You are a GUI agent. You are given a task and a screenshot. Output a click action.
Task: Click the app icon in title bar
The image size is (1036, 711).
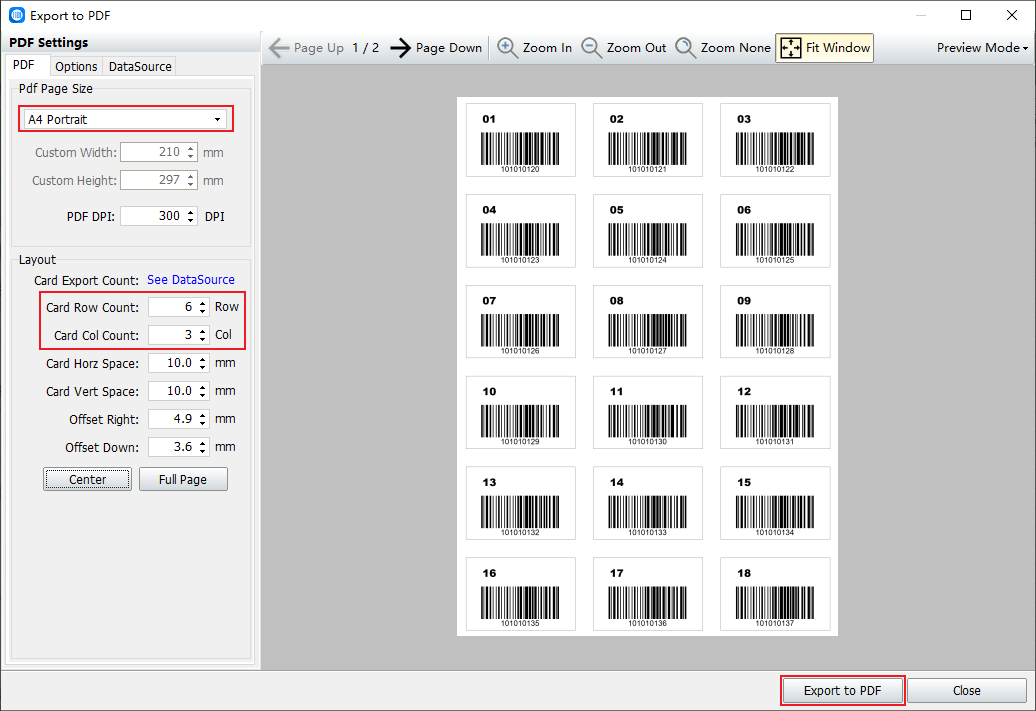coord(17,15)
